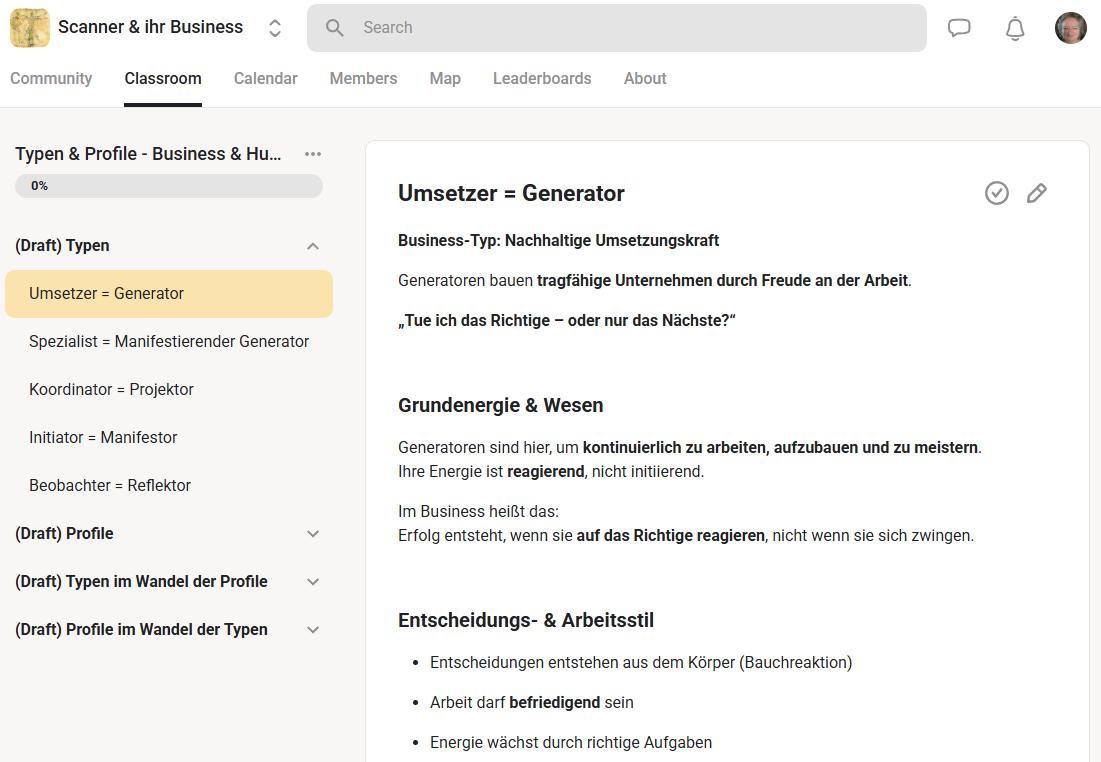Expand (Draft) Typen im Wandel der Profile
This screenshot has height=762, width=1101.
click(x=313, y=582)
